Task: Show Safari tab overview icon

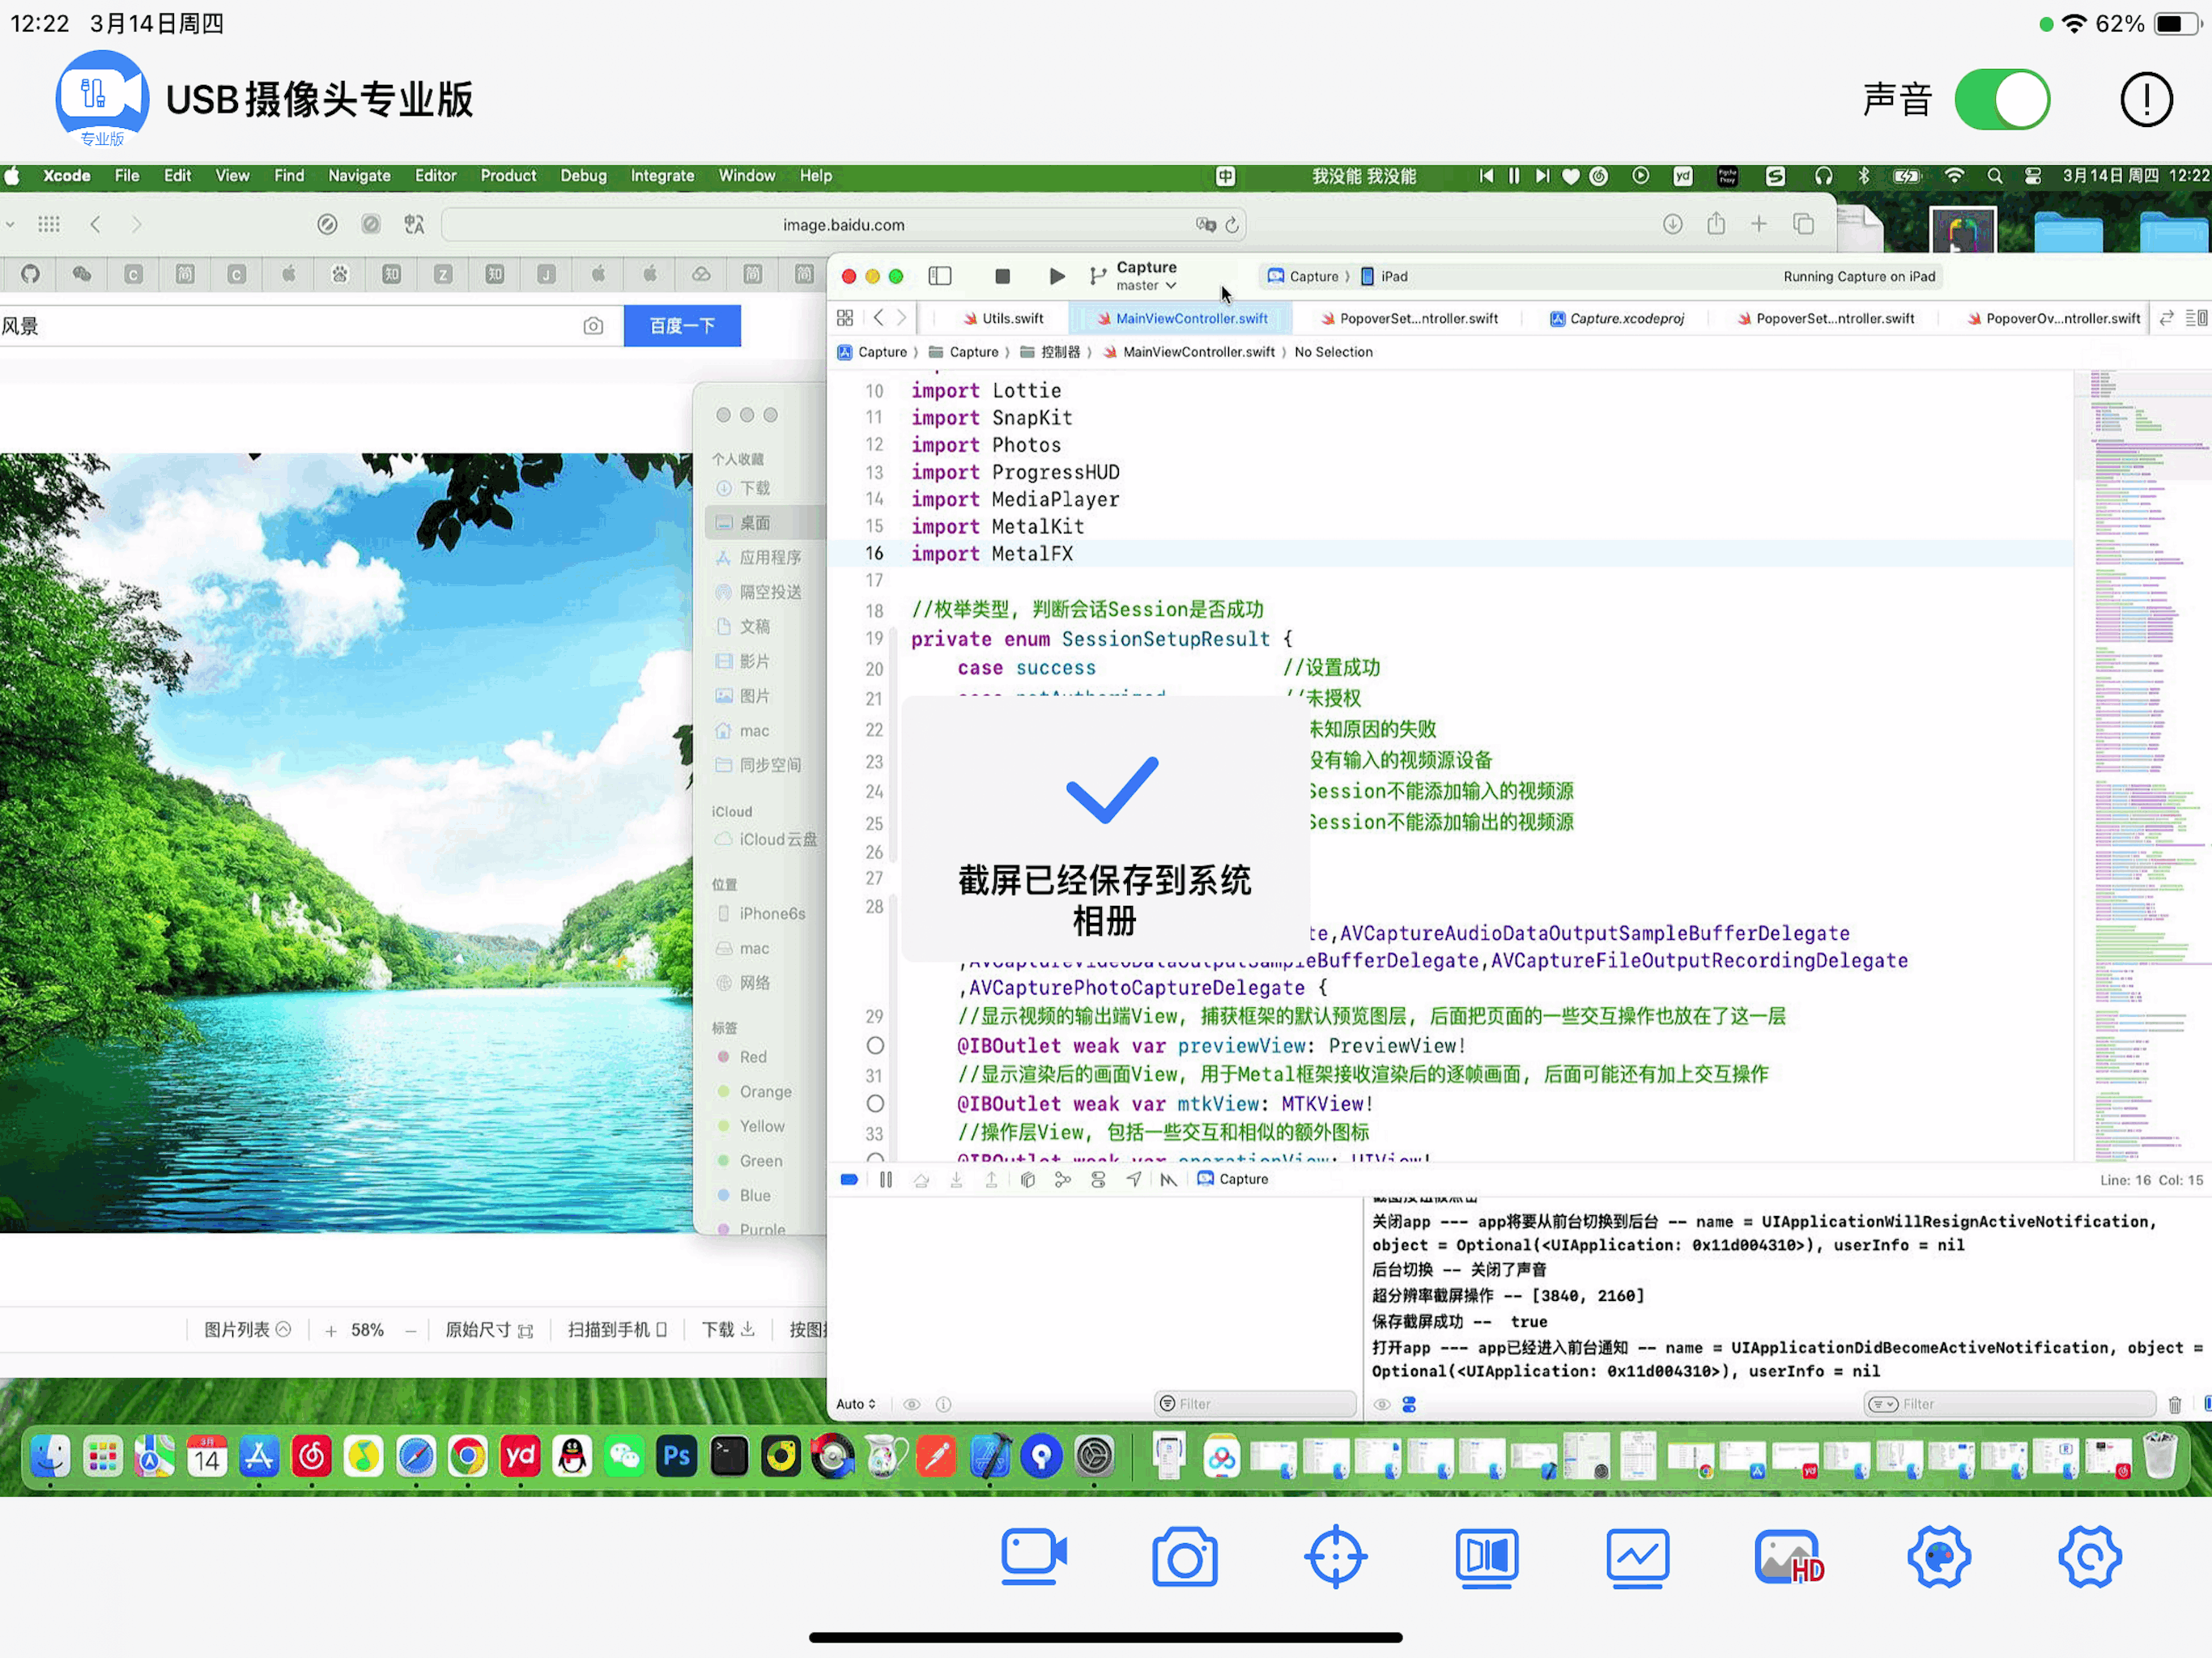Action: point(1803,224)
